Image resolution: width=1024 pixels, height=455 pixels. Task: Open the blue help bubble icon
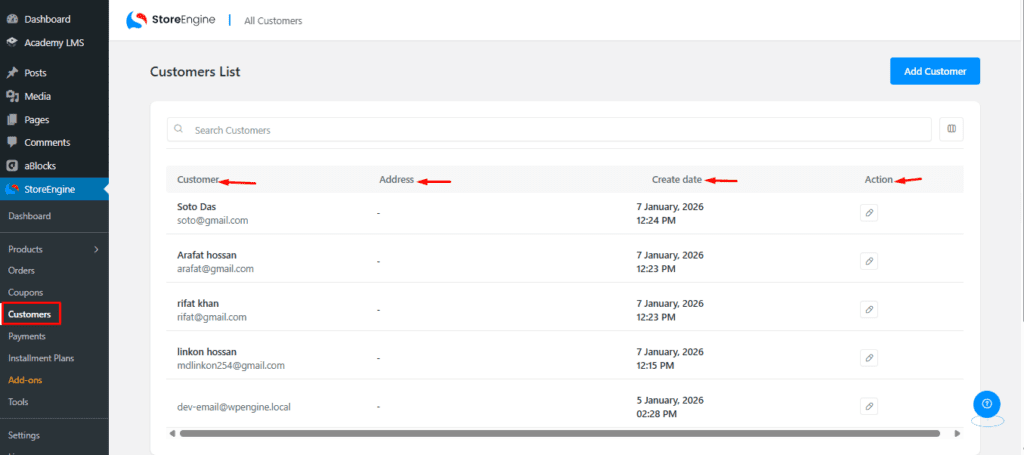tap(987, 403)
